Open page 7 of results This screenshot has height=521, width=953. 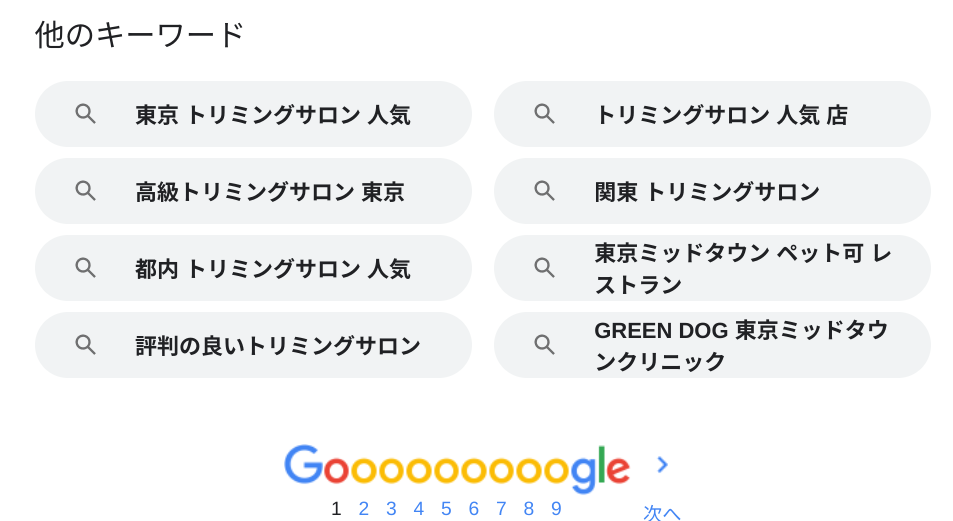click(501, 509)
